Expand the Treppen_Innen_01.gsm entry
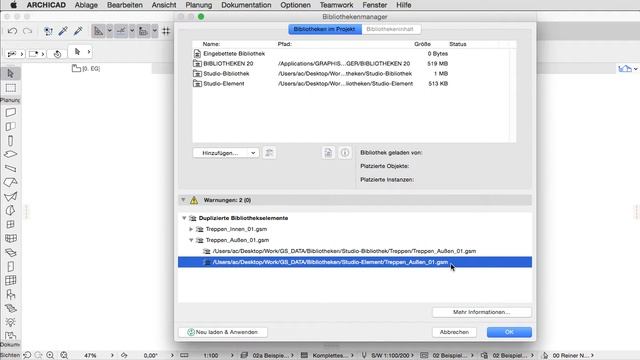640x360 pixels. [191, 229]
